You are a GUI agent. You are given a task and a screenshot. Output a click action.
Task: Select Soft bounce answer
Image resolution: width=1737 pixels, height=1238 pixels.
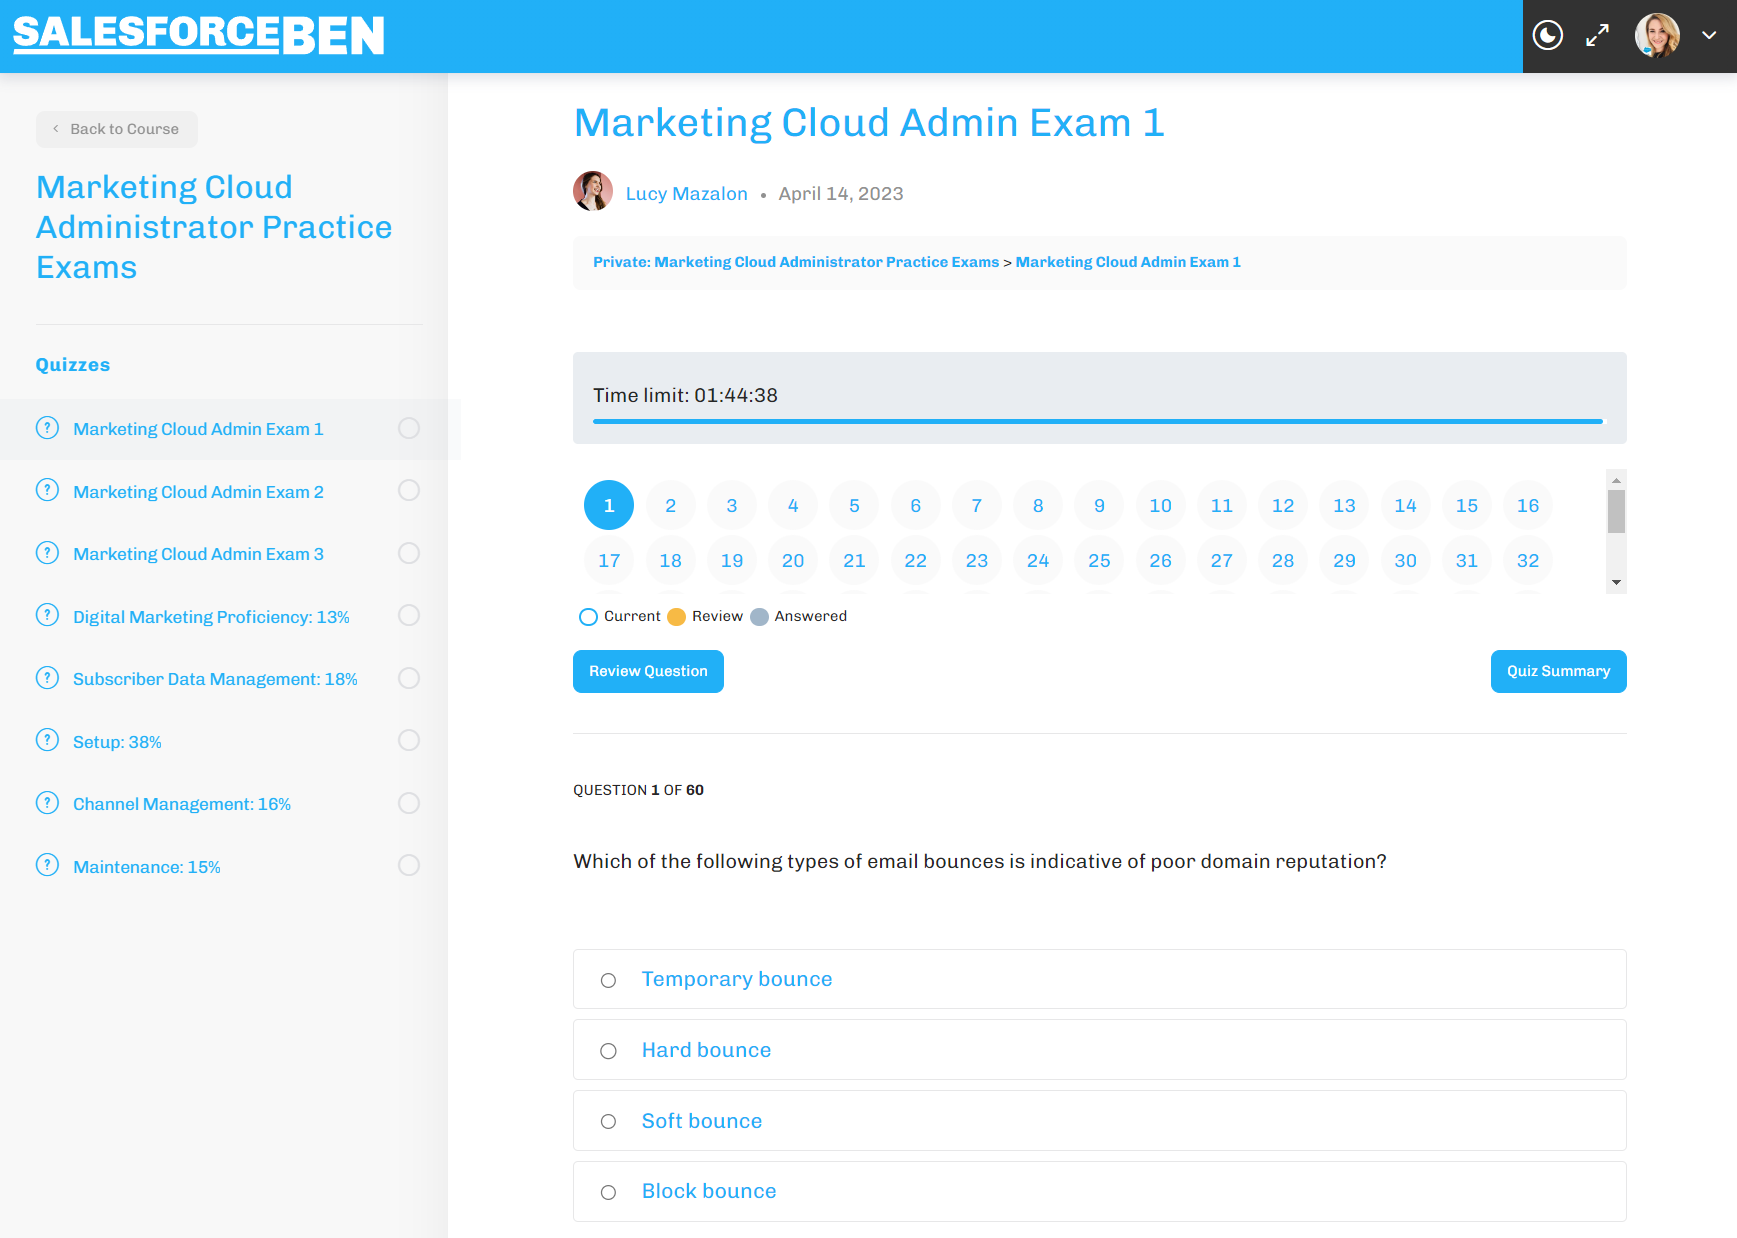tap(1099, 1121)
